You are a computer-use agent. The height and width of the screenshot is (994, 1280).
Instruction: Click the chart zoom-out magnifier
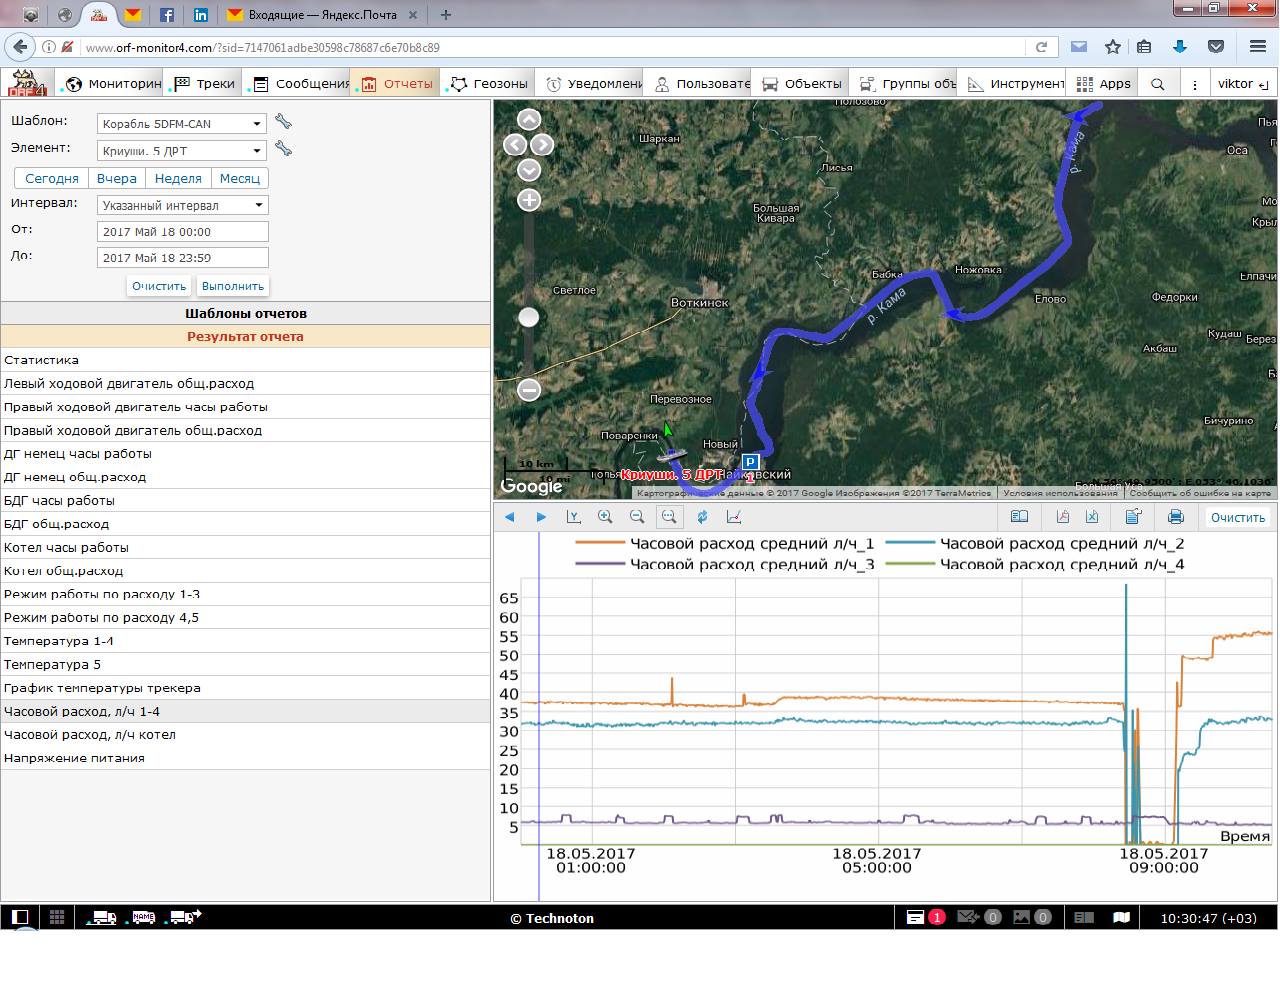[x=637, y=517]
